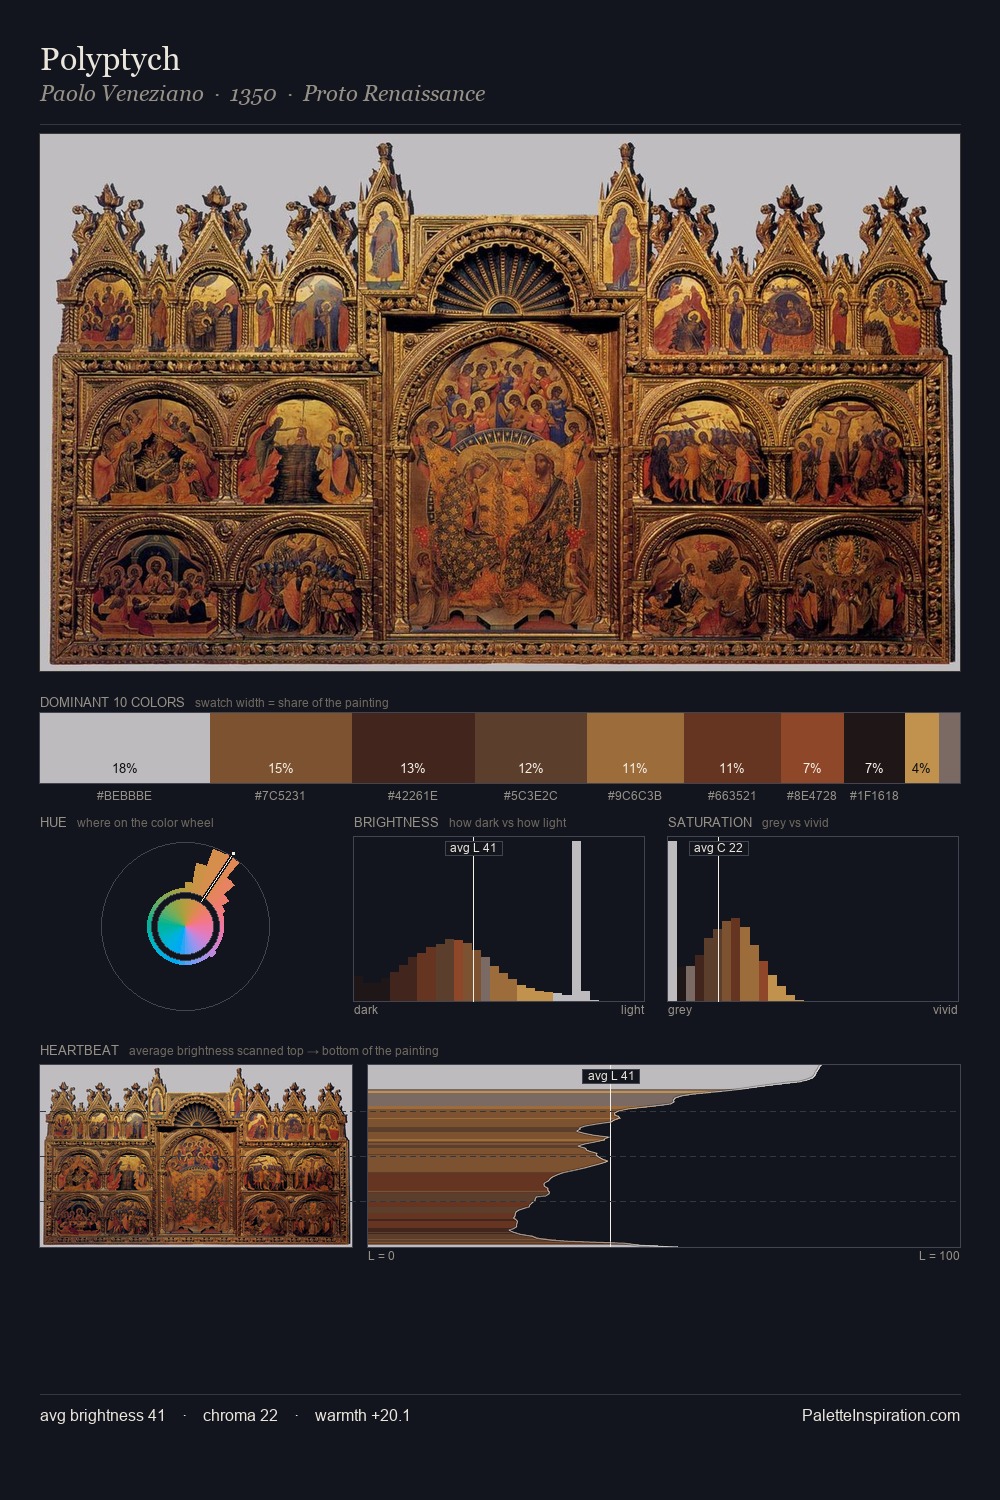Click the hex code #663521 label
The height and width of the screenshot is (1500, 1000).
[x=732, y=796]
